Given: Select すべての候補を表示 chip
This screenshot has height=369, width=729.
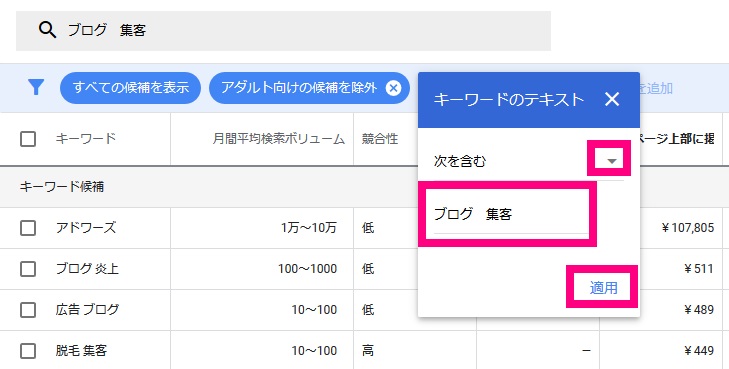Looking at the screenshot, I should point(131,88).
